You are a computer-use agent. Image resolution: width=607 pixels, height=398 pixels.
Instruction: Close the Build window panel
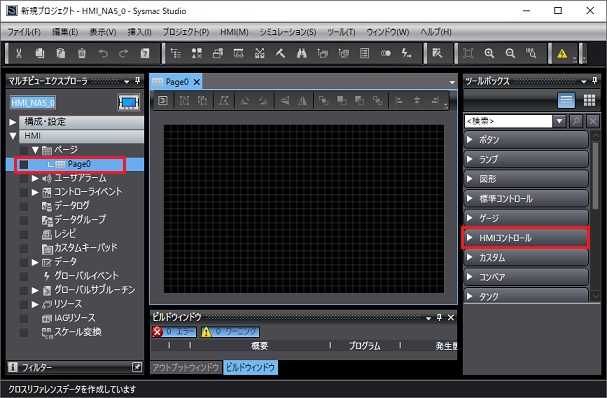click(451, 317)
